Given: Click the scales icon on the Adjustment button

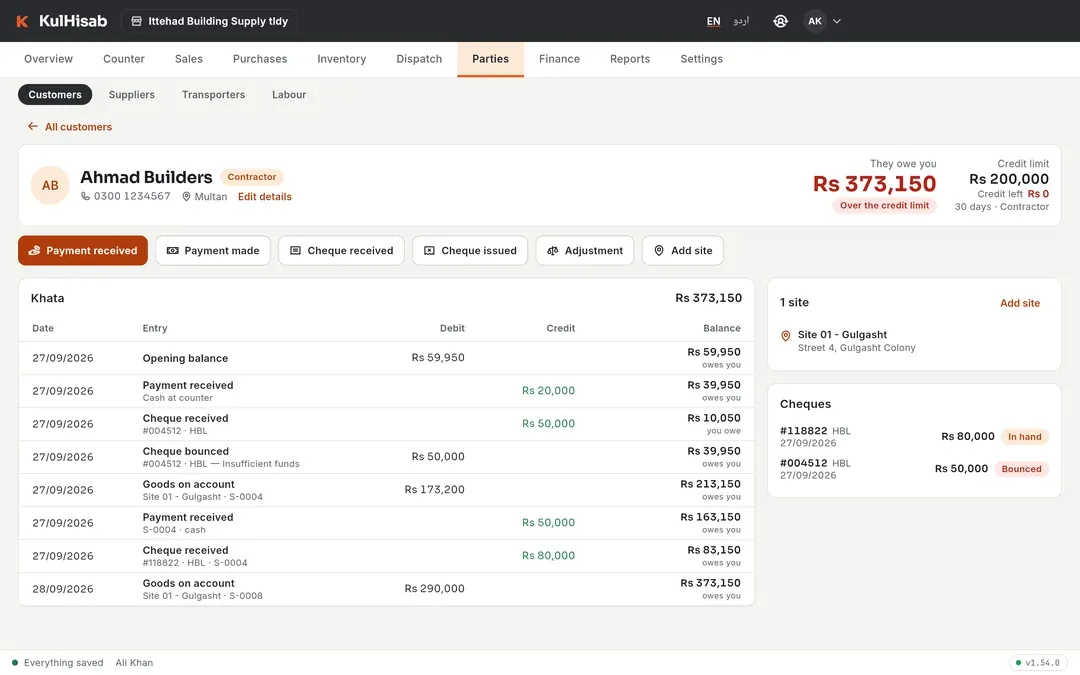Looking at the screenshot, I should pyautogui.click(x=552, y=251).
